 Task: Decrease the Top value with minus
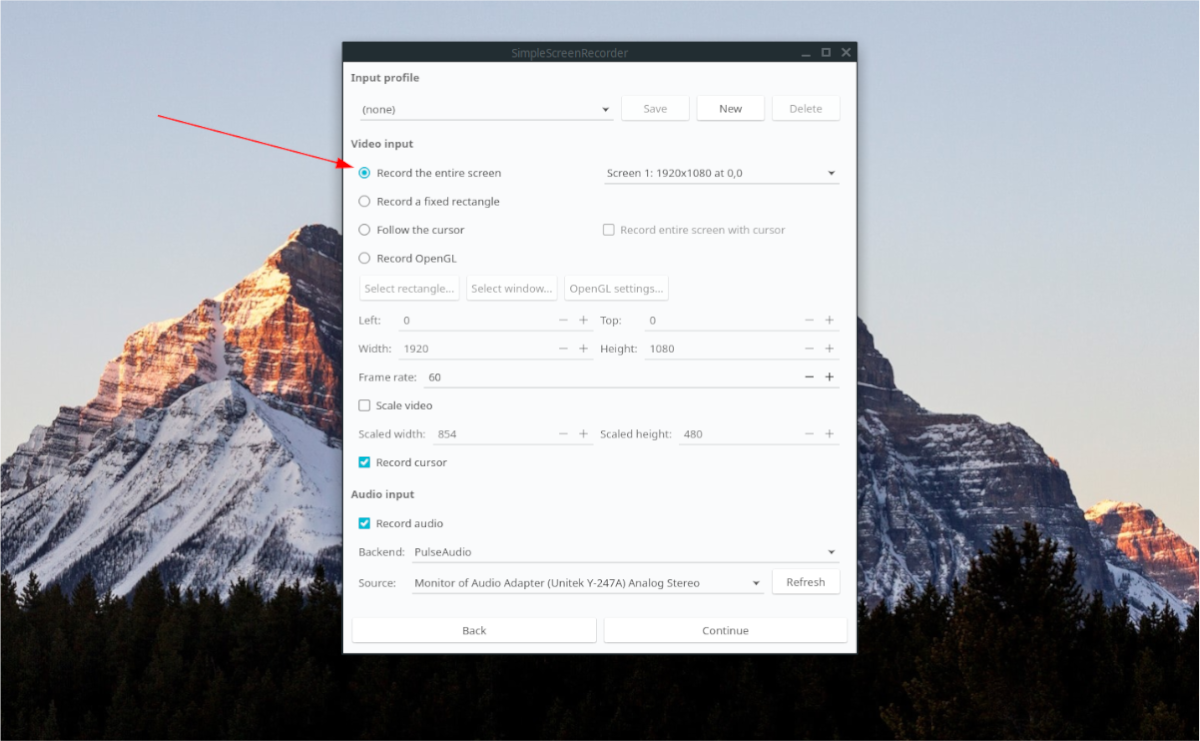pyautogui.click(x=809, y=320)
